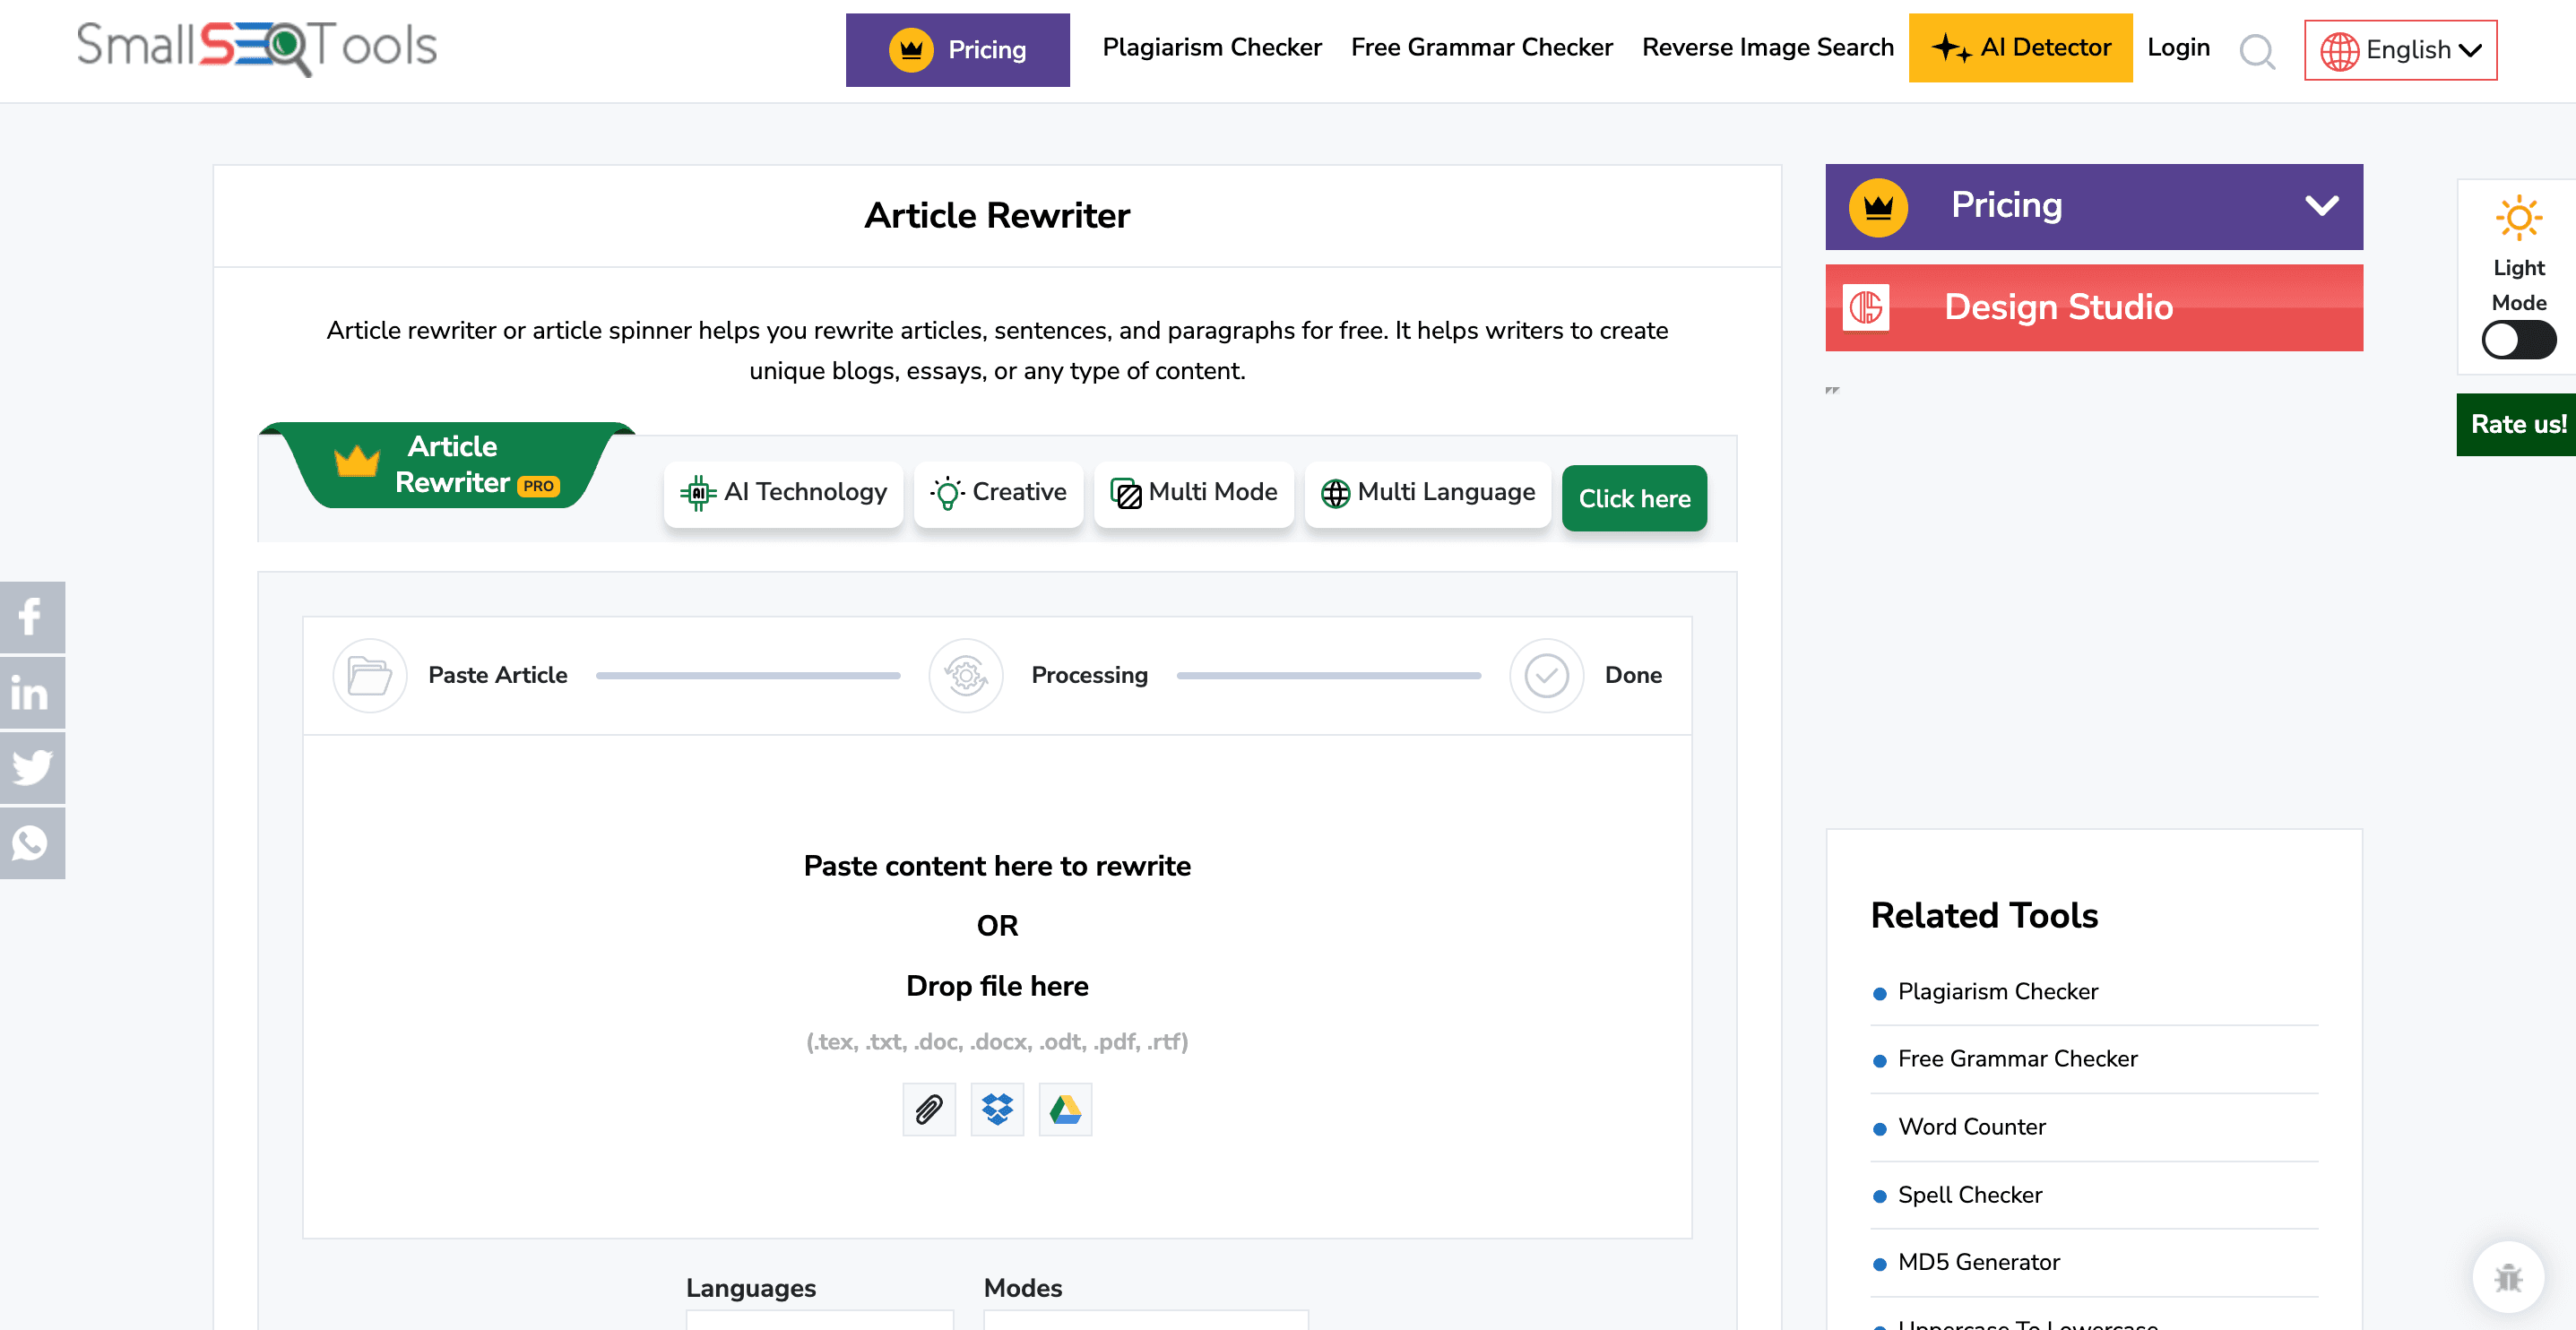Viewport: 2576px width, 1330px height.
Task: Click the Twitter share icon
Action: click(31, 767)
